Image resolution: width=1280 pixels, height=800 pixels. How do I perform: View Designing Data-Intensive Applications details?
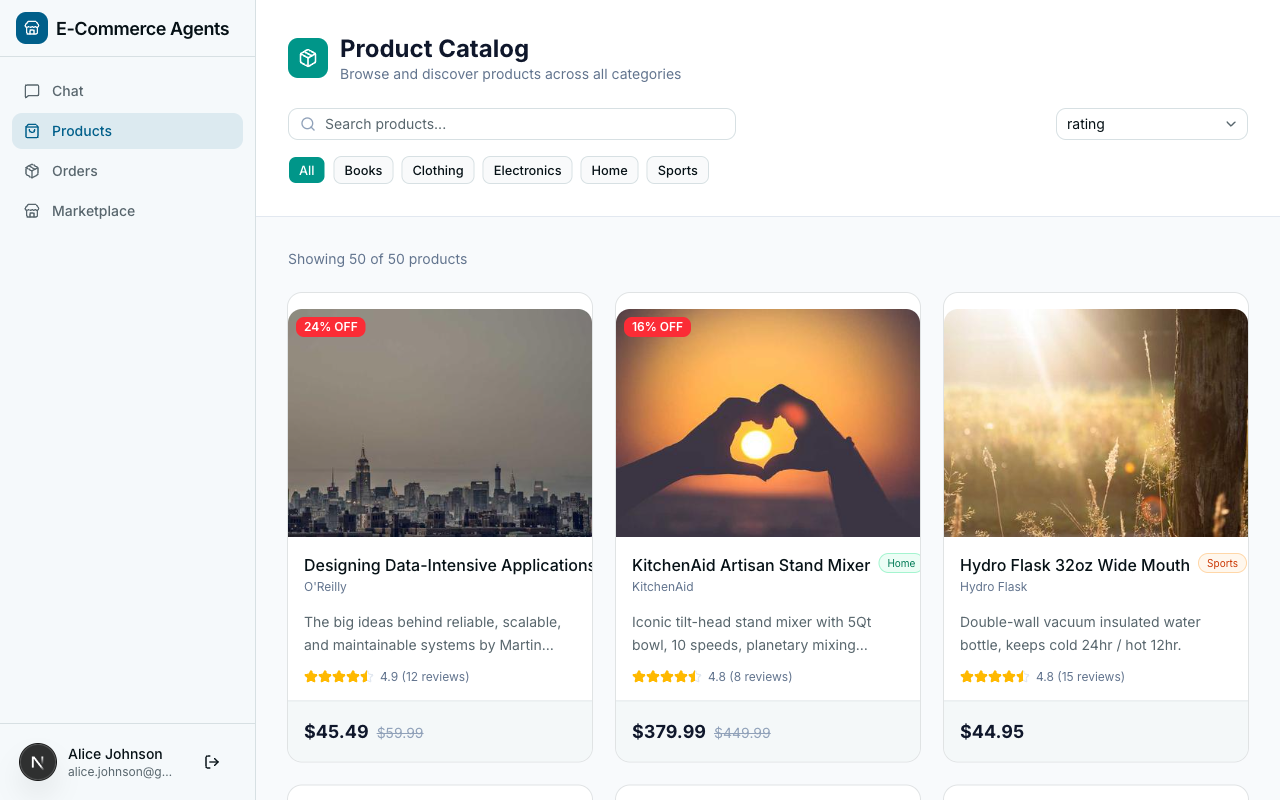448,565
